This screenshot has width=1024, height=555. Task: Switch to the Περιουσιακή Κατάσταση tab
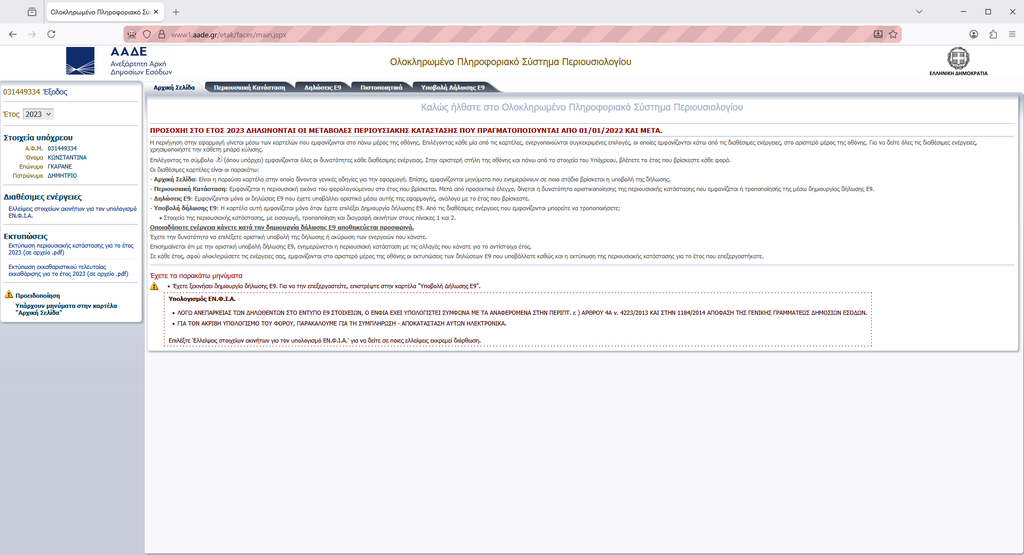(x=249, y=88)
